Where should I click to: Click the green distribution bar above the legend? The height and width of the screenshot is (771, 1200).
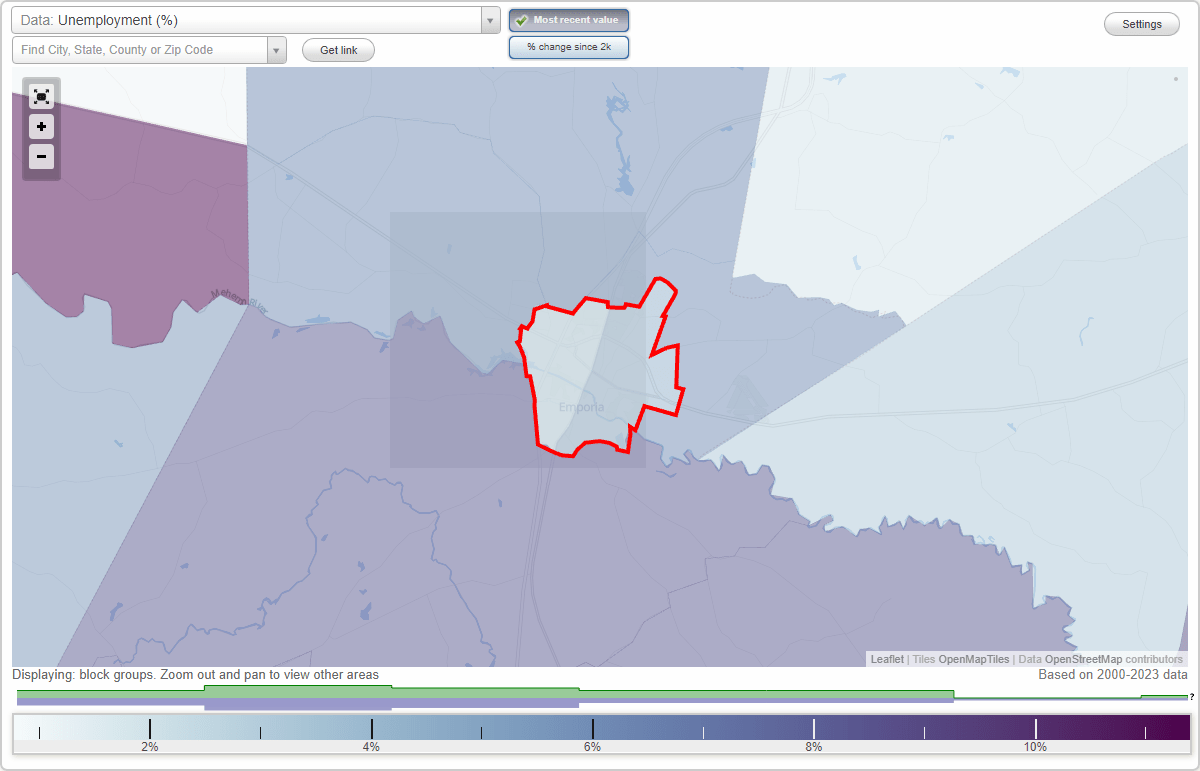(300, 692)
